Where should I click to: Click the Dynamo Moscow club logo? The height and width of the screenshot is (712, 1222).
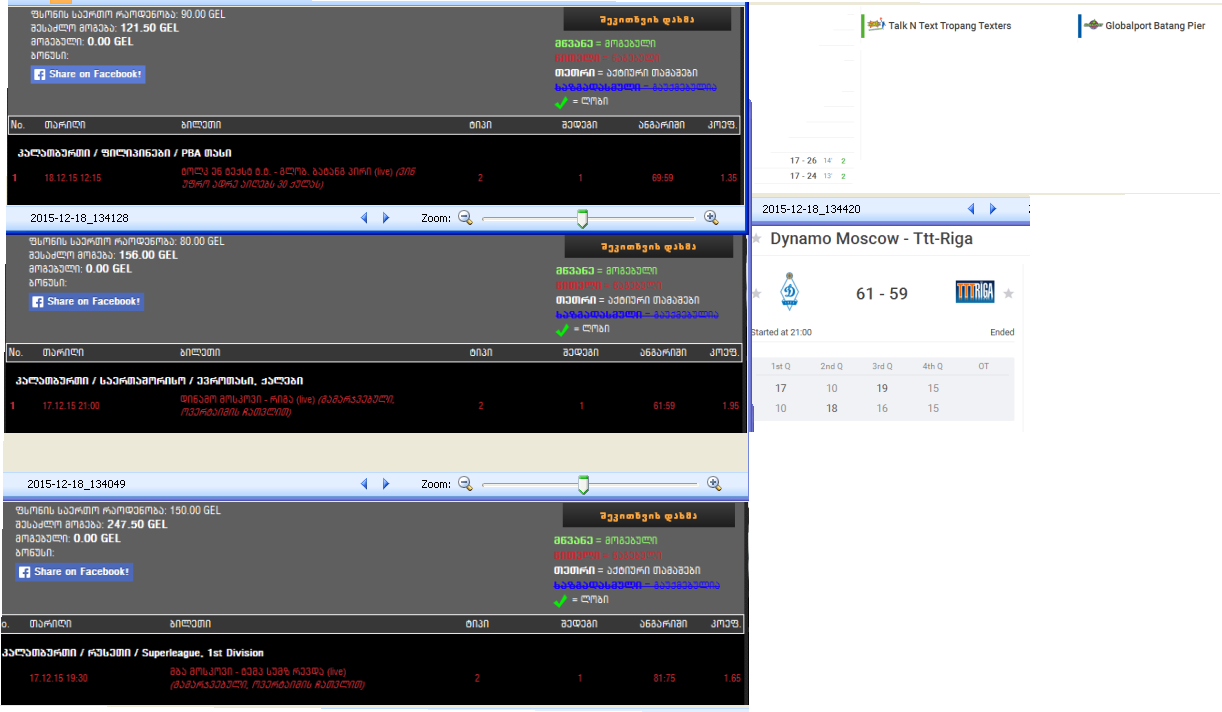[x=789, y=292]
